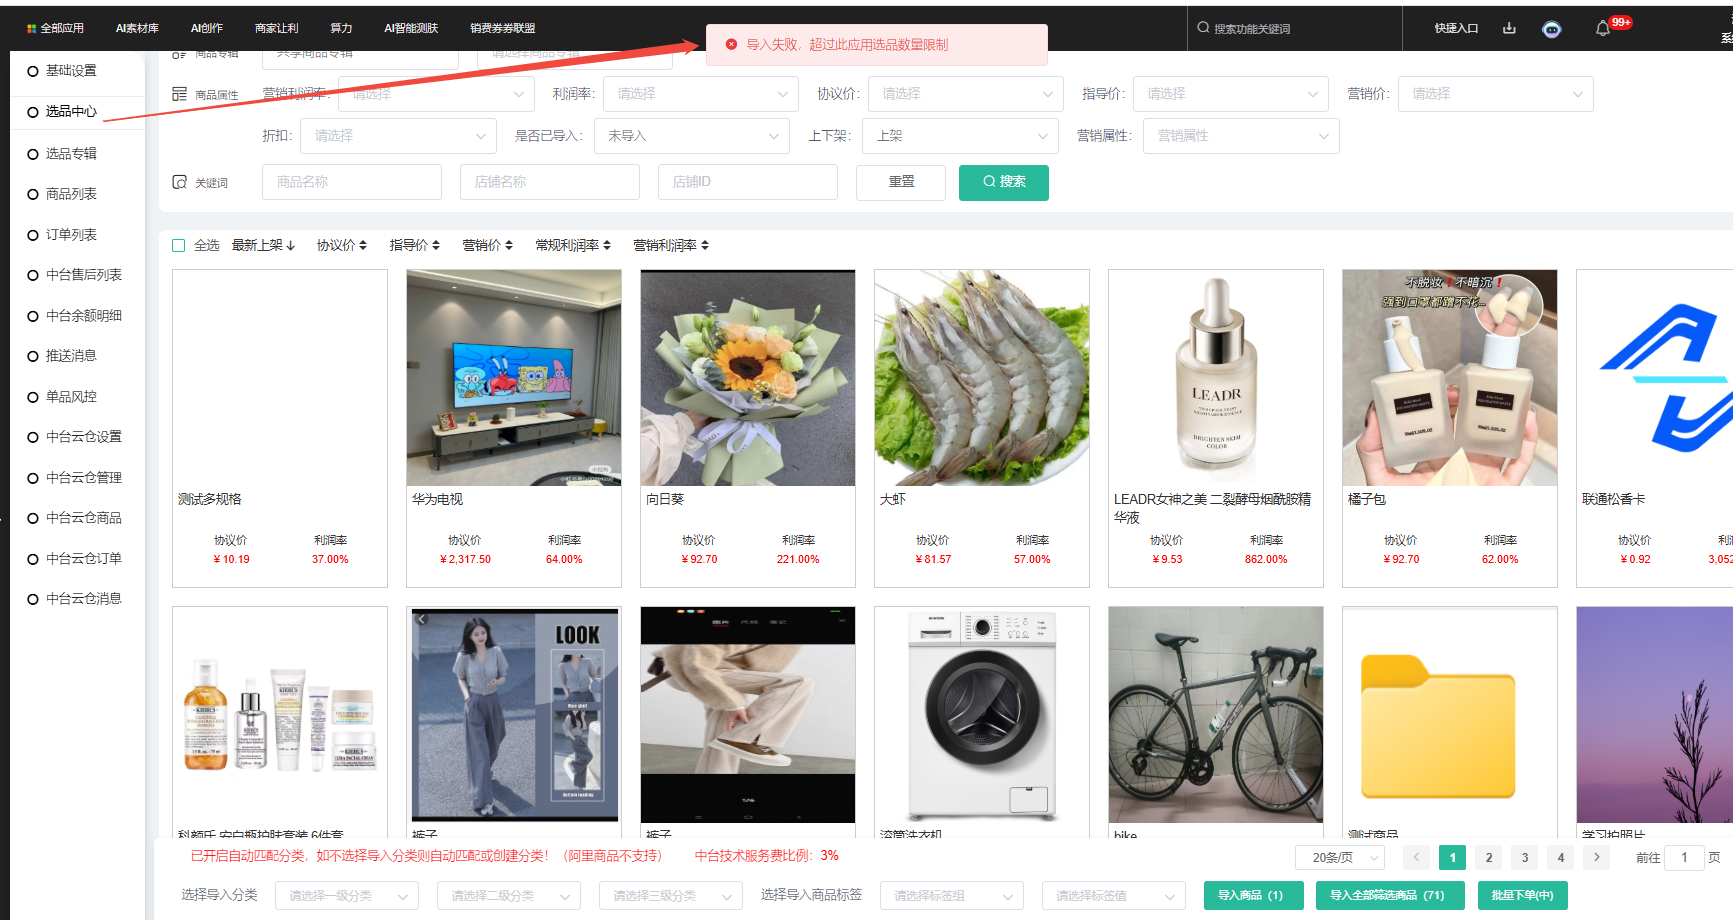Open 中台云仓设置 in the sidebar

[84, 437]
